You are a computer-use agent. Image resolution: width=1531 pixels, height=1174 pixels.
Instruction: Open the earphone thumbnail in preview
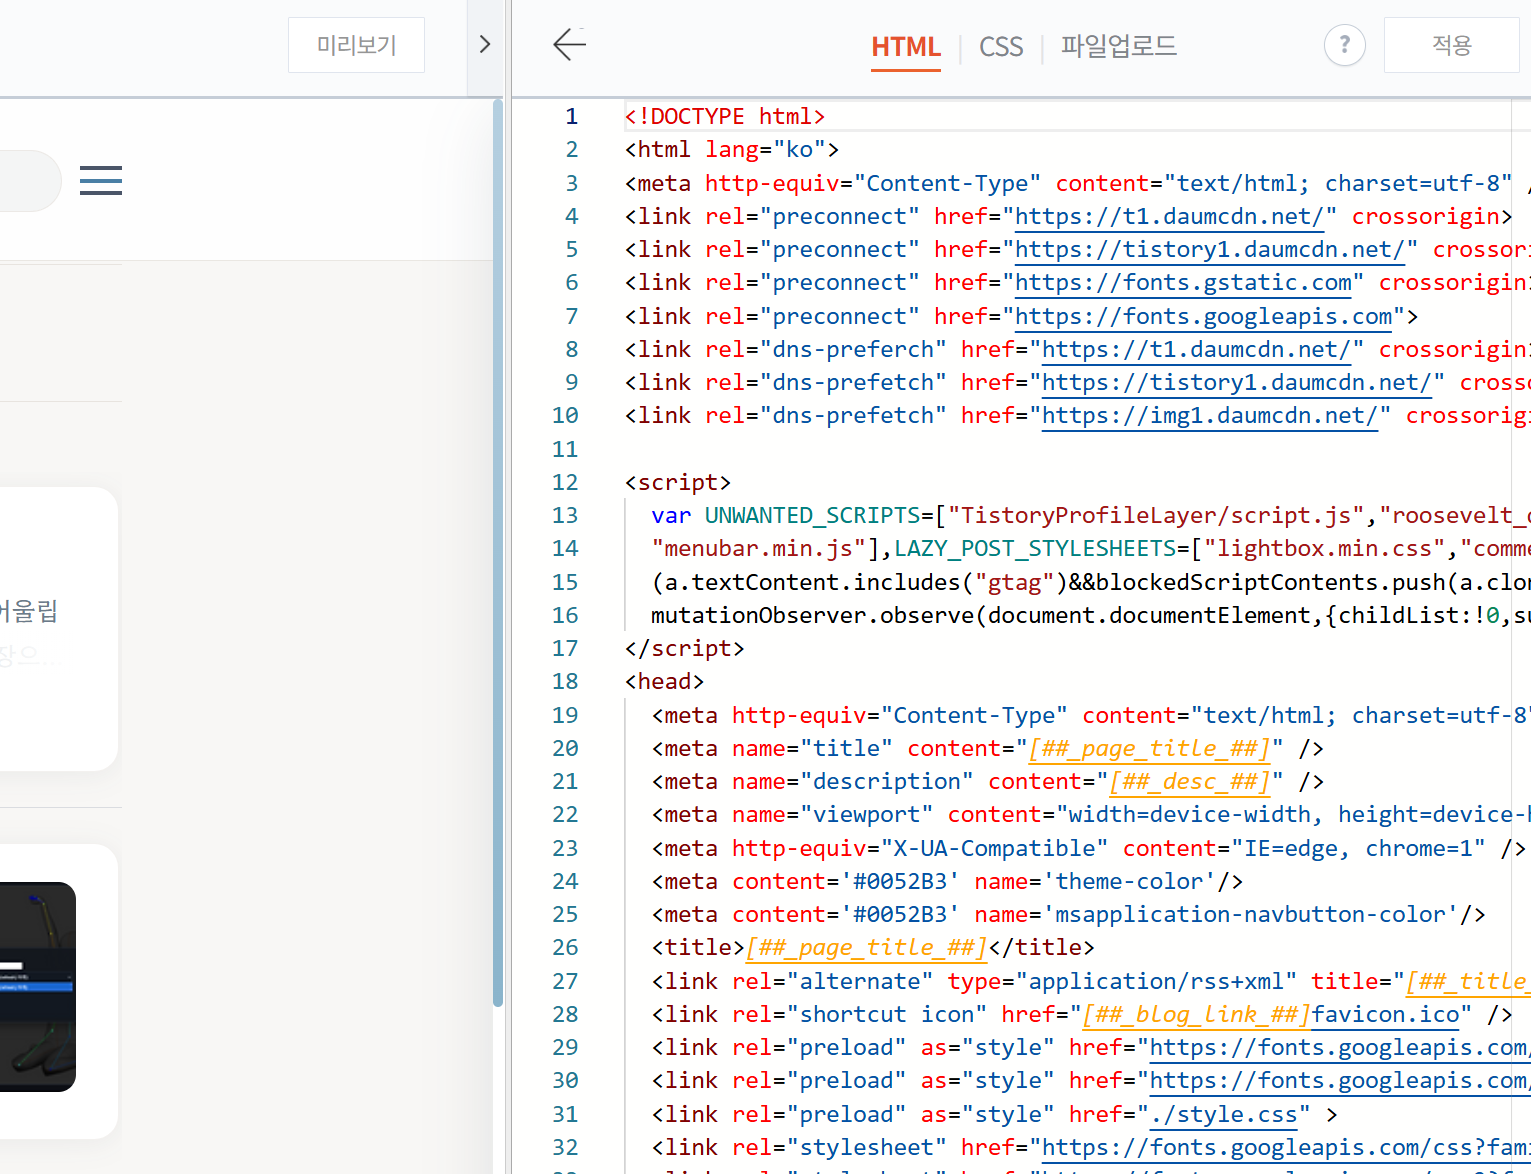click(x=38, y=986)
